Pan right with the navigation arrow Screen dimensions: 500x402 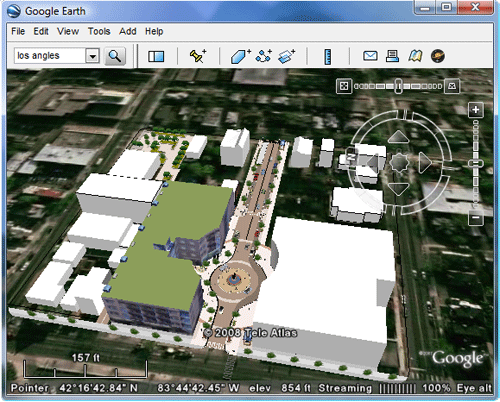(425, 163)
